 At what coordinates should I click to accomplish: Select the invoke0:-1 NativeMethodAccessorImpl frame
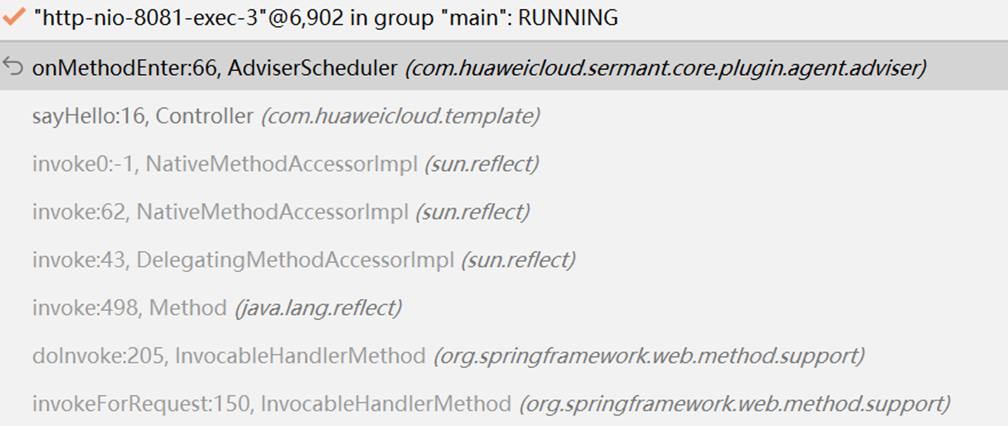click(225, 164)
